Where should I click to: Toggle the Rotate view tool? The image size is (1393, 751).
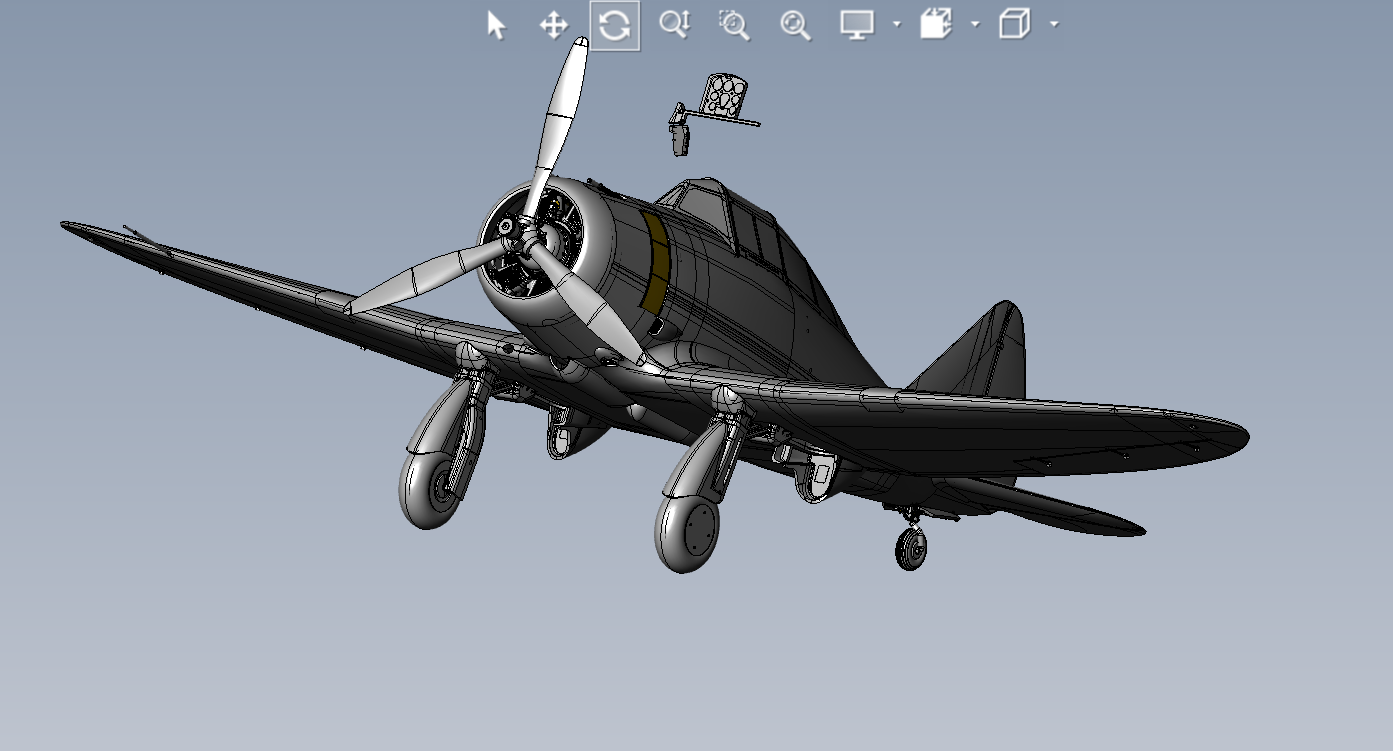coord(615,25)
